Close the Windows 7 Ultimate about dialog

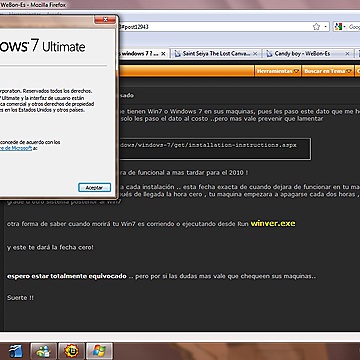coord(105,19)
